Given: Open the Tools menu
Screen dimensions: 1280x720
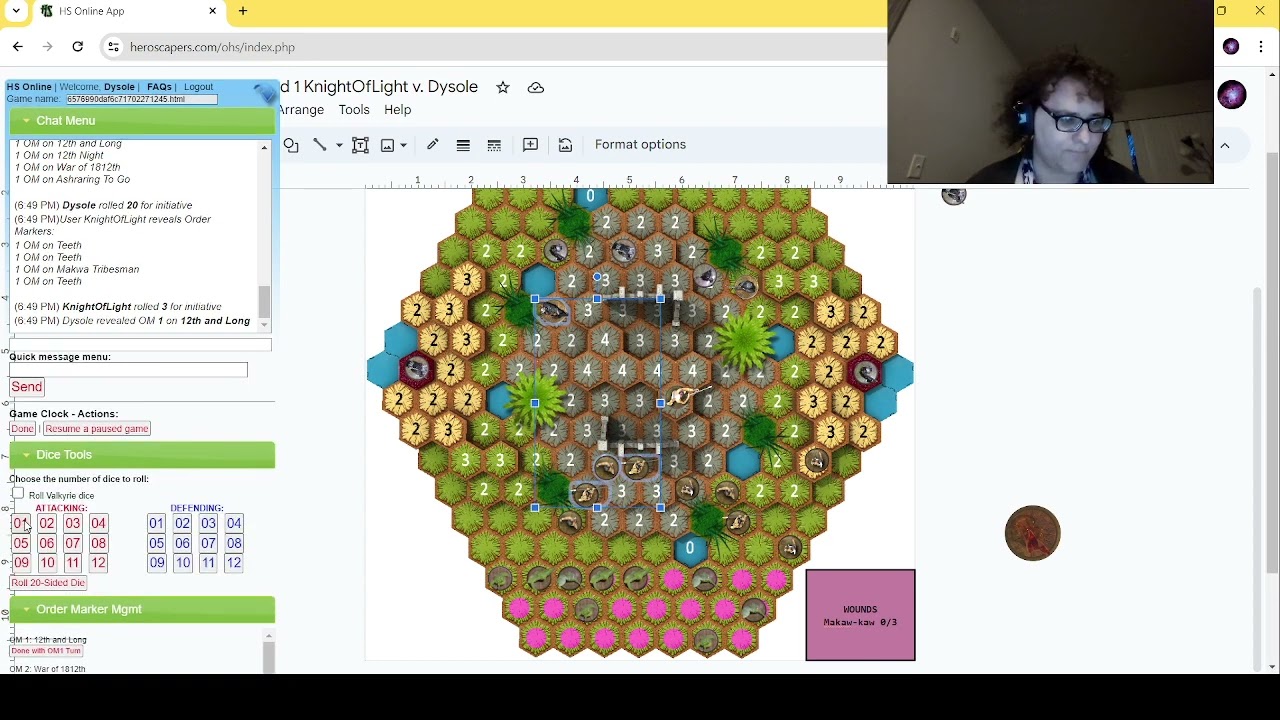Looking at the screenshot, I should 354,110.
